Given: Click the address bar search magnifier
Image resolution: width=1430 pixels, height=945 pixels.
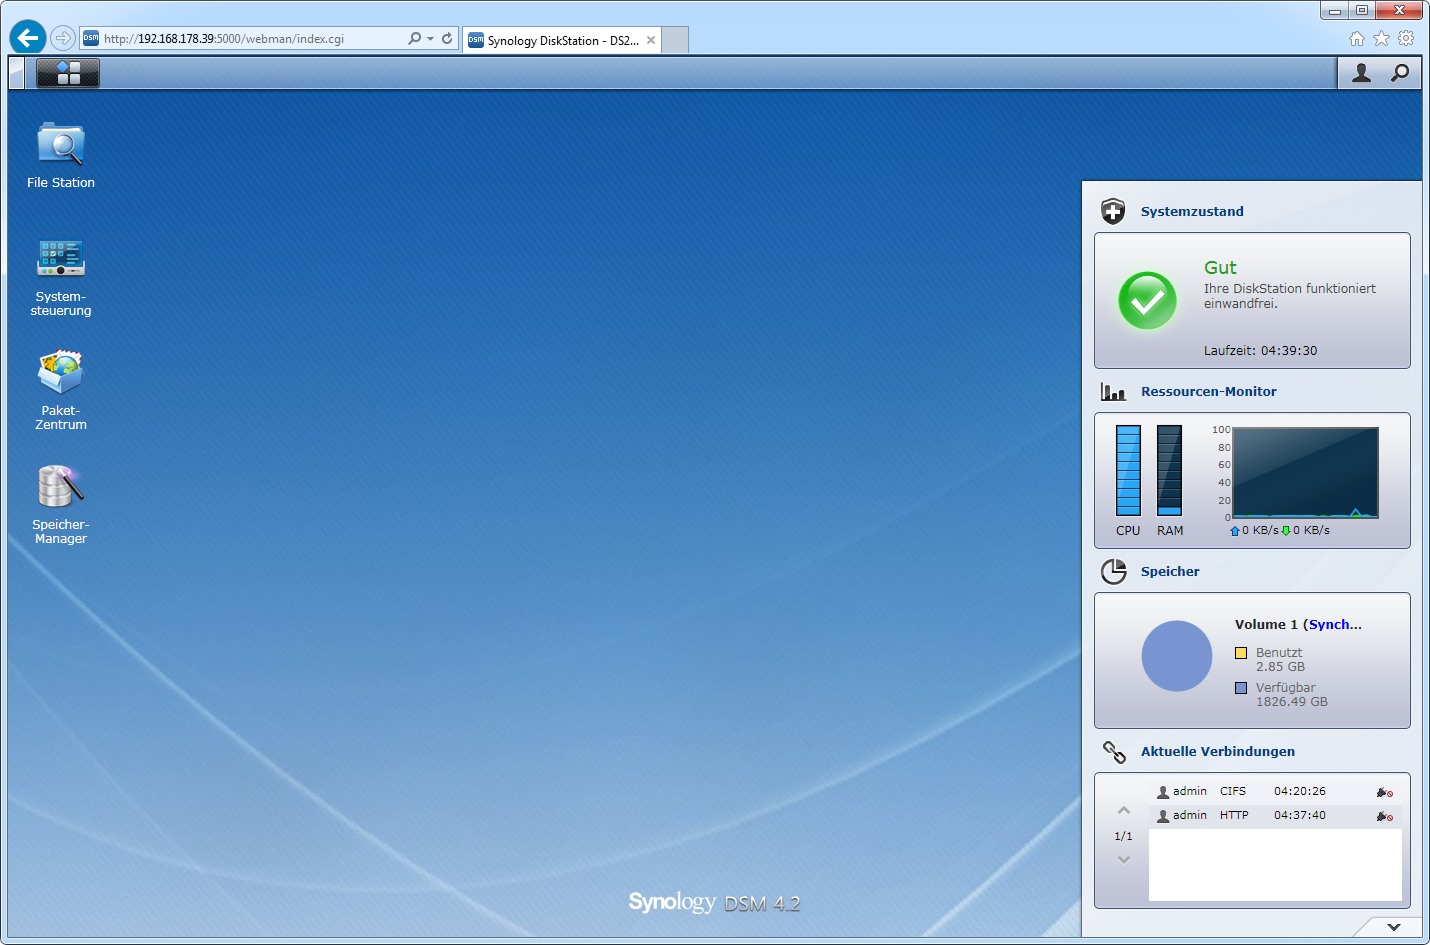Looking at the screenshot, I should point(414,39).
